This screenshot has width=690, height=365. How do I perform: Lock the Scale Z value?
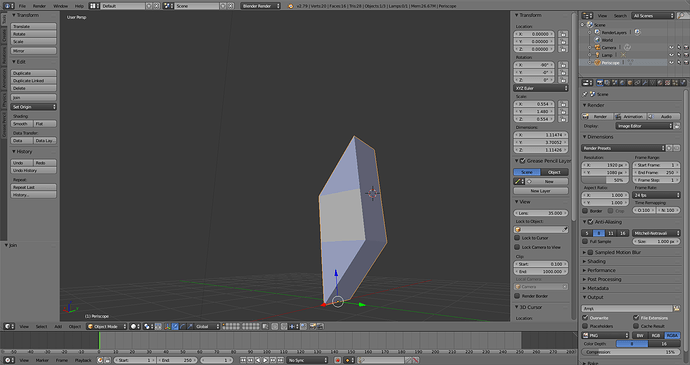tap(563, 119)
